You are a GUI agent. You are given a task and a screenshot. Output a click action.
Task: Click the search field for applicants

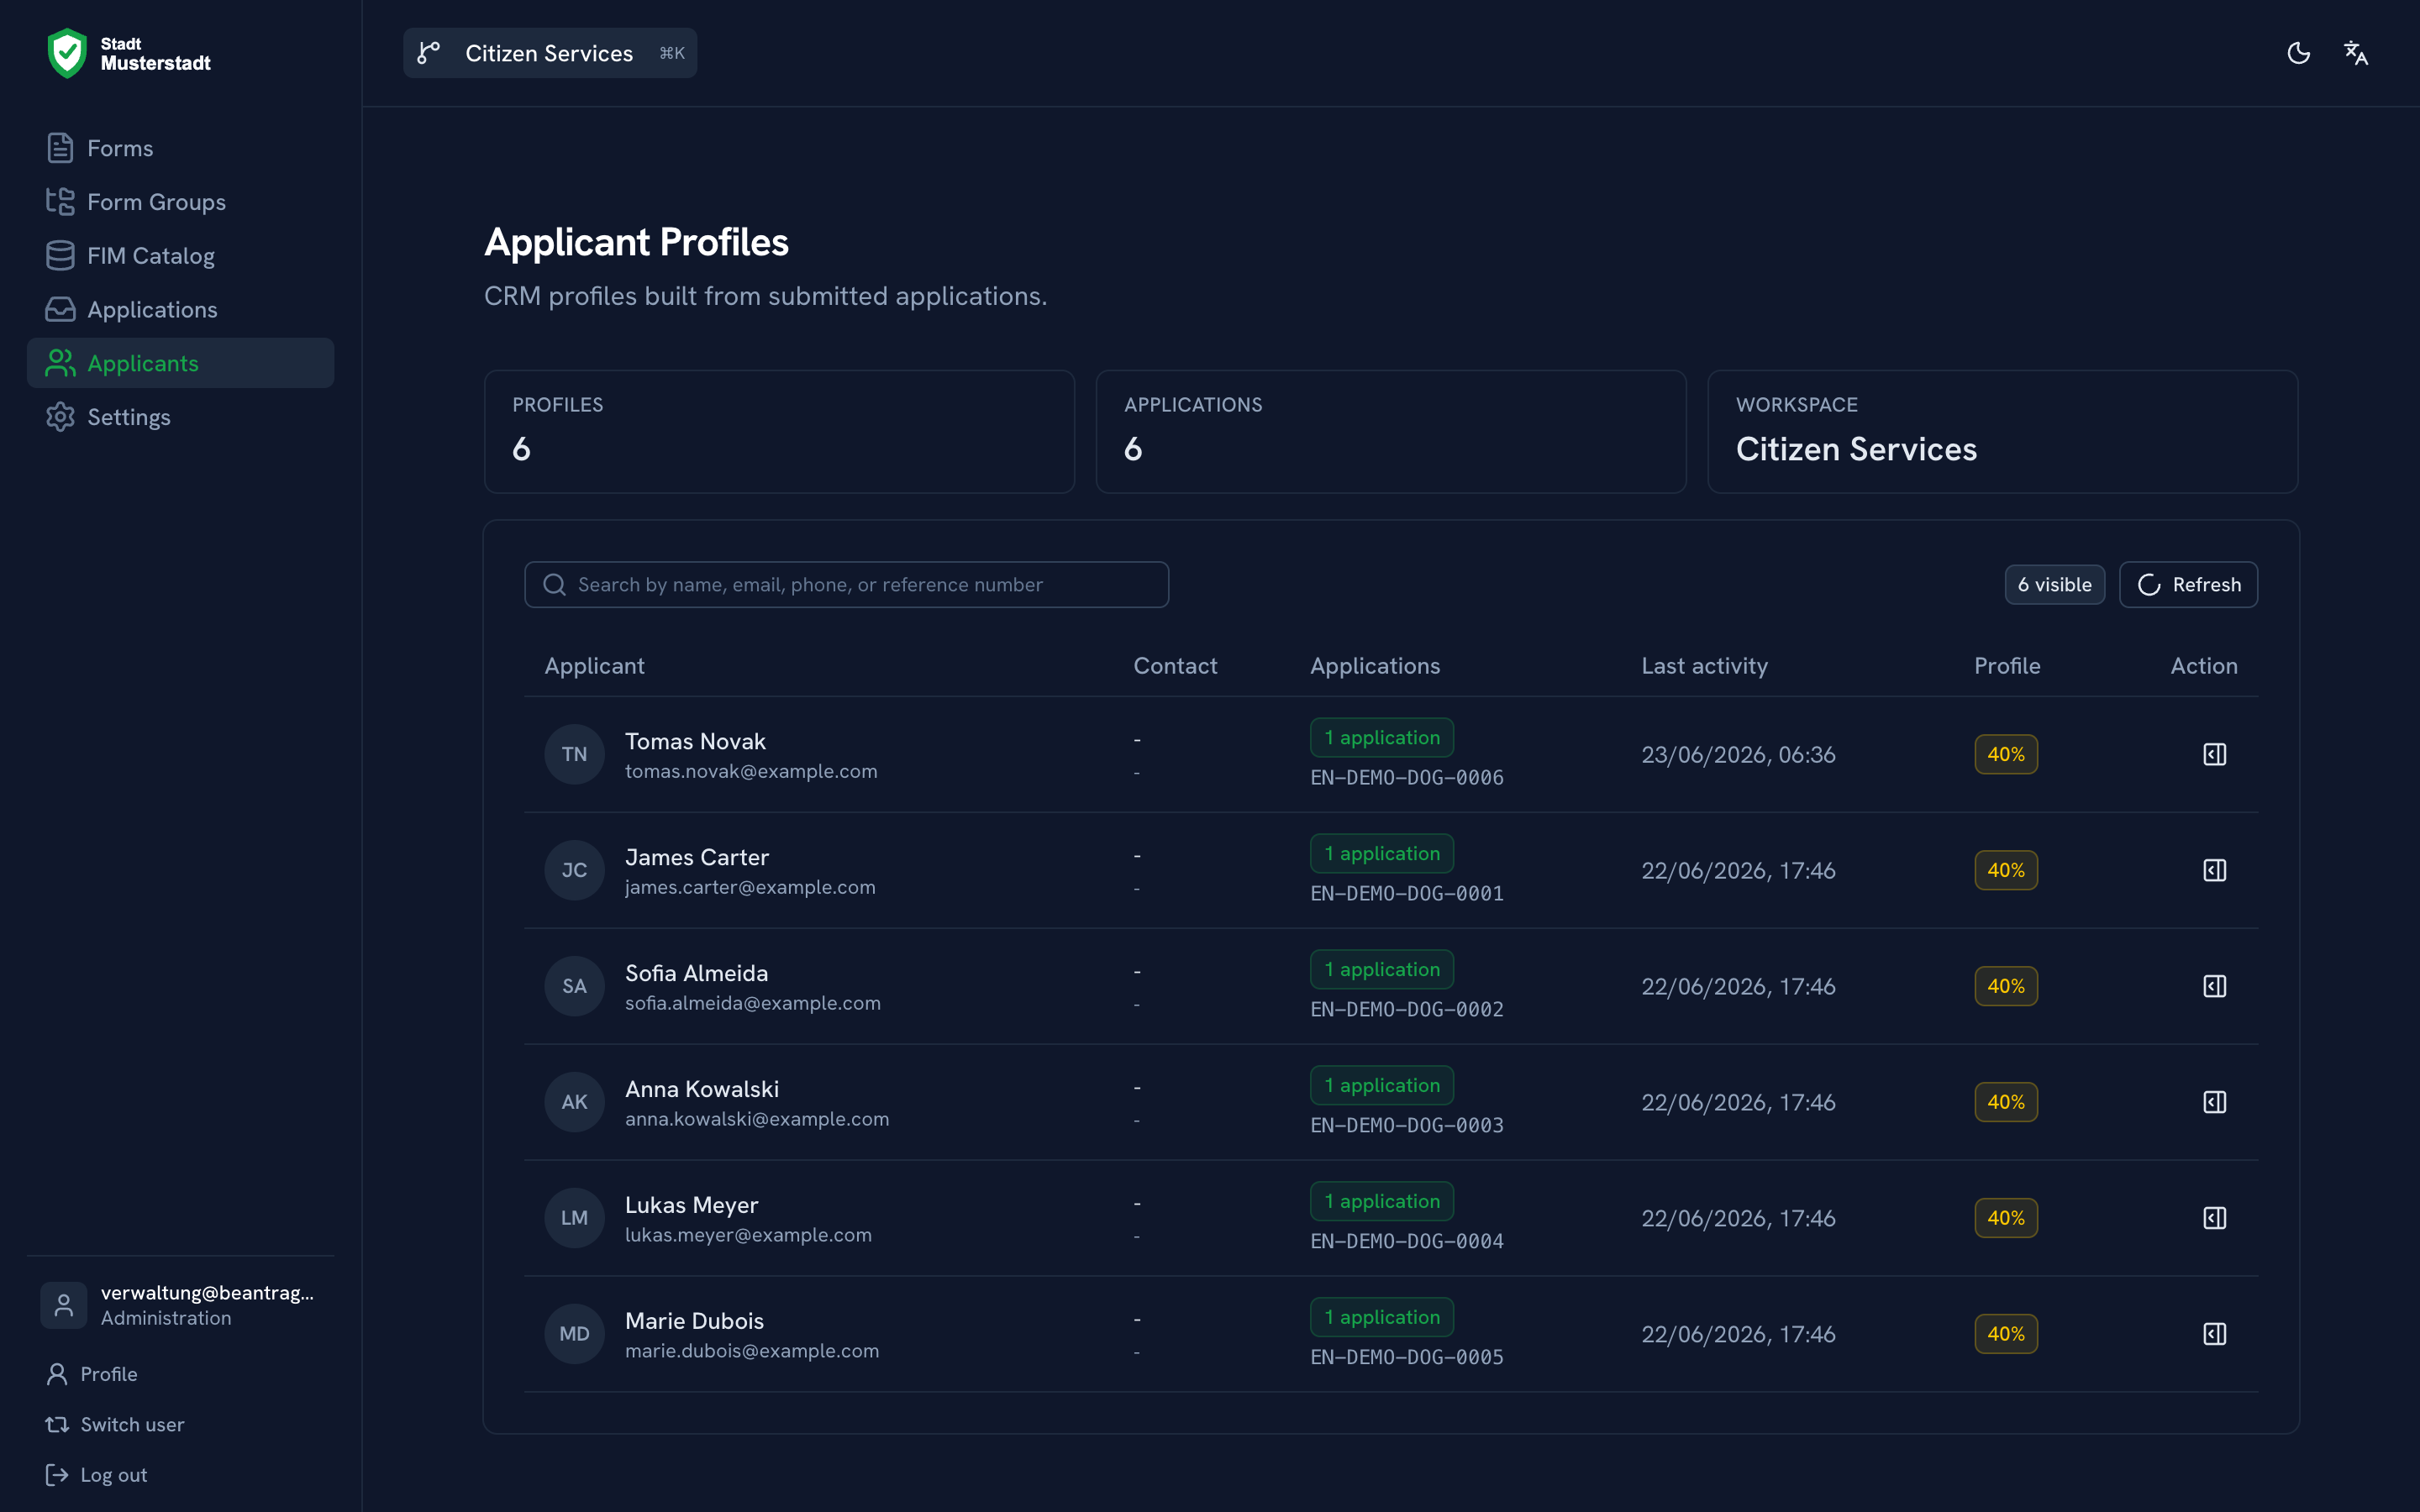846,584
